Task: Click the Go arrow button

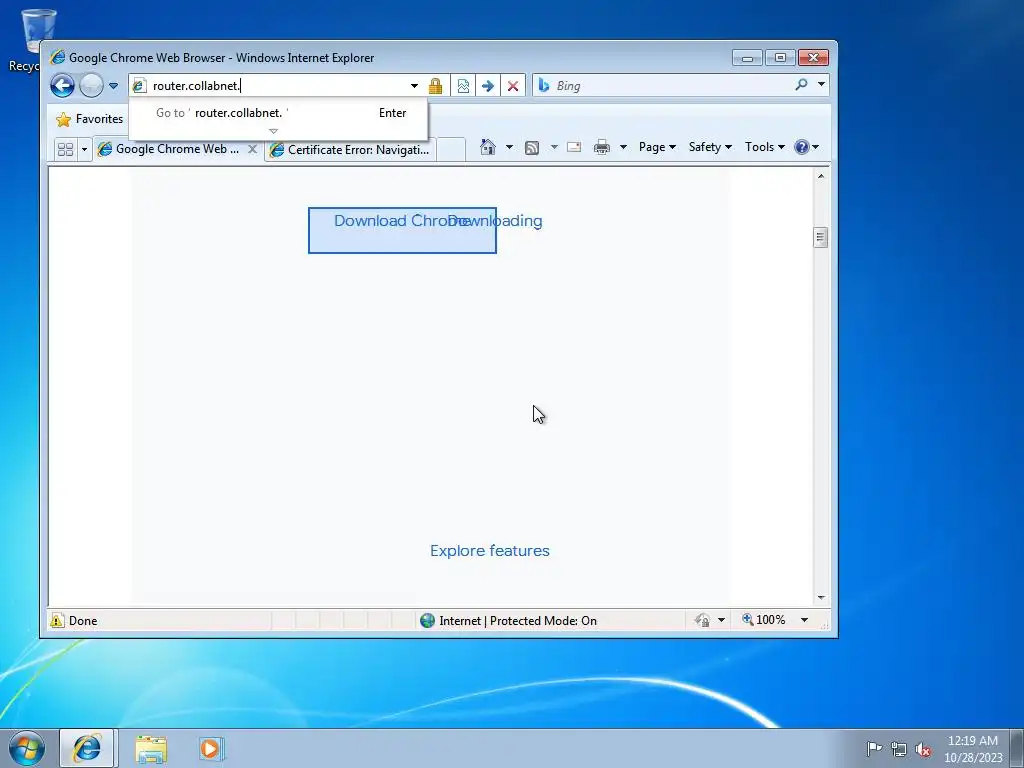Action: (488, 86)
